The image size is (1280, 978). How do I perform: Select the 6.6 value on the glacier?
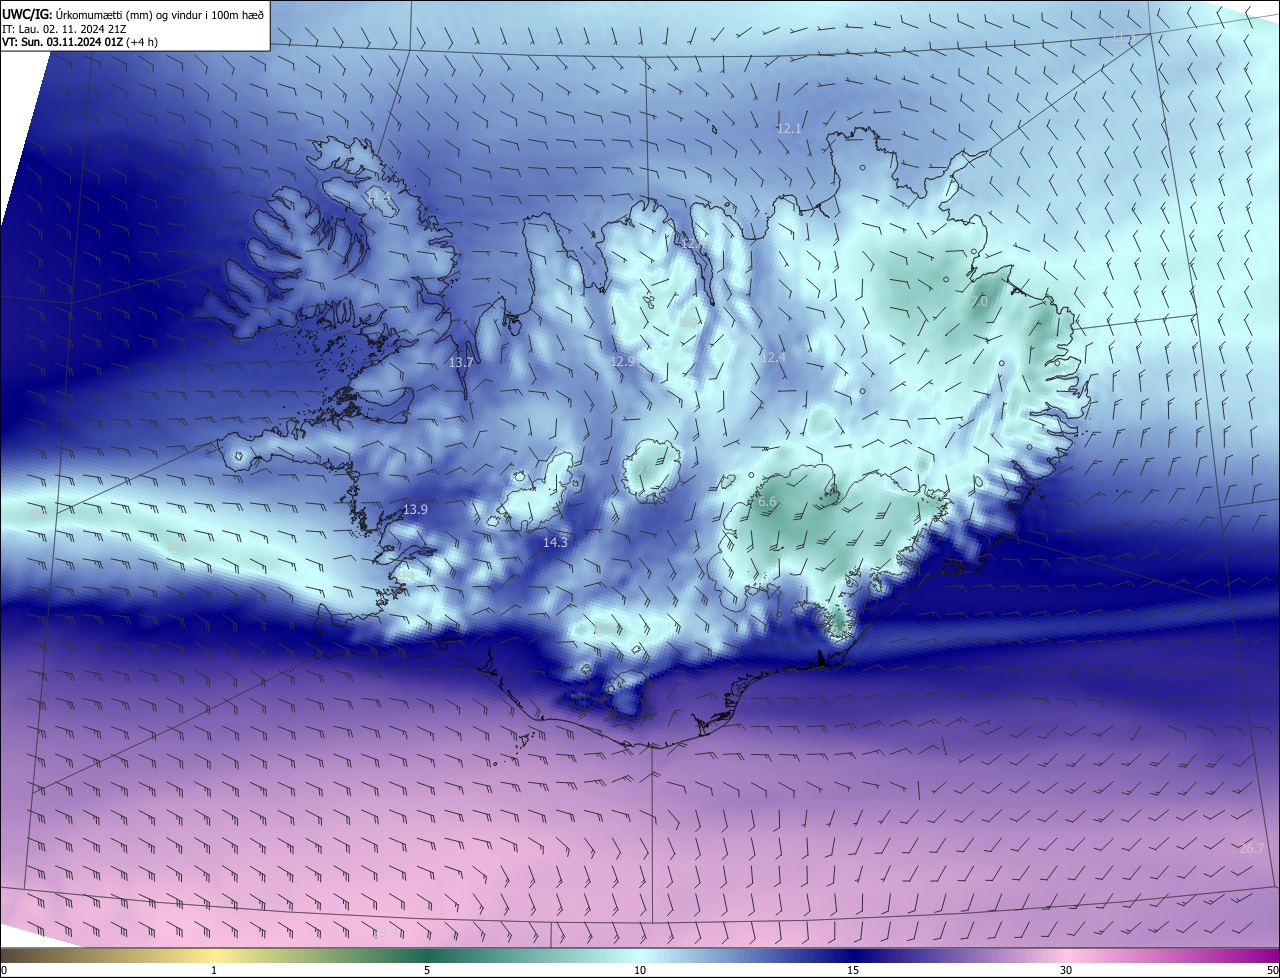(x=767, y=501)
